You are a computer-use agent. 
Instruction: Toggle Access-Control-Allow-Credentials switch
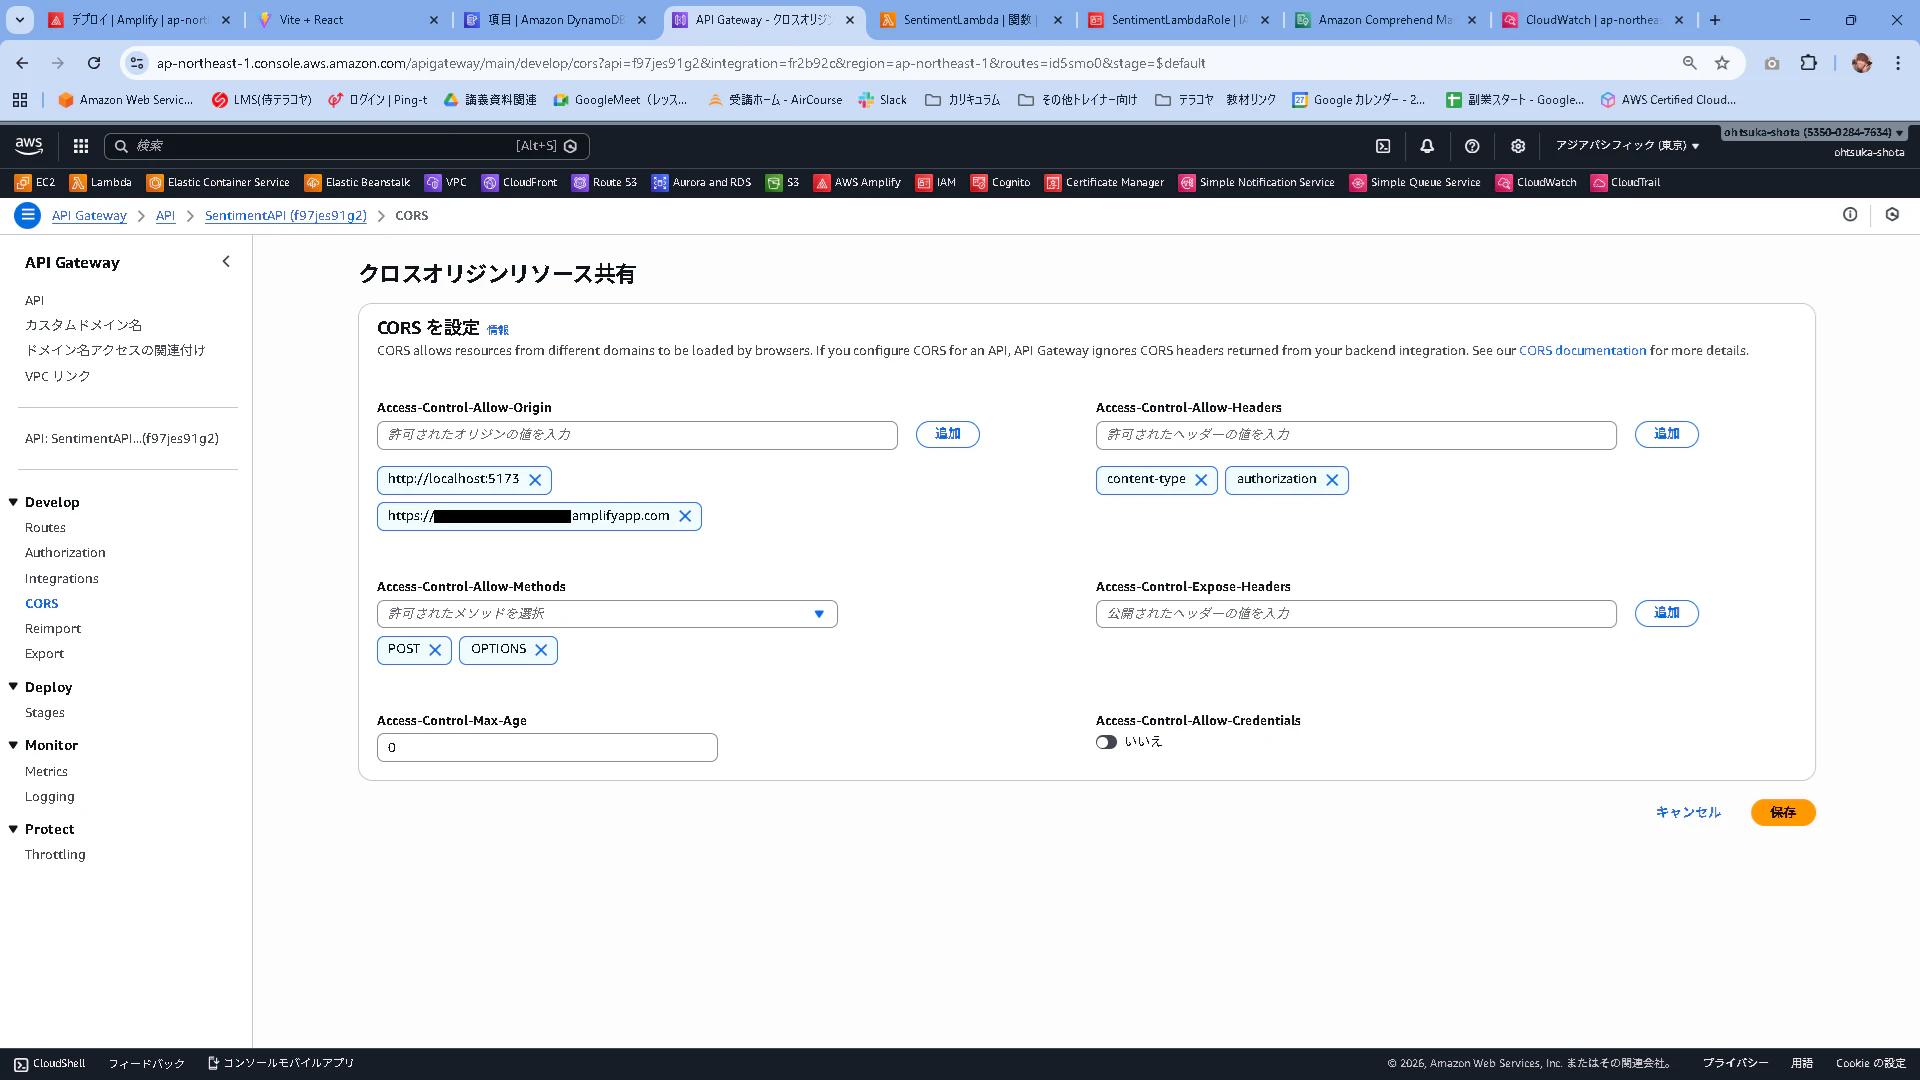pyautogui.click(x=1106, y=742)
